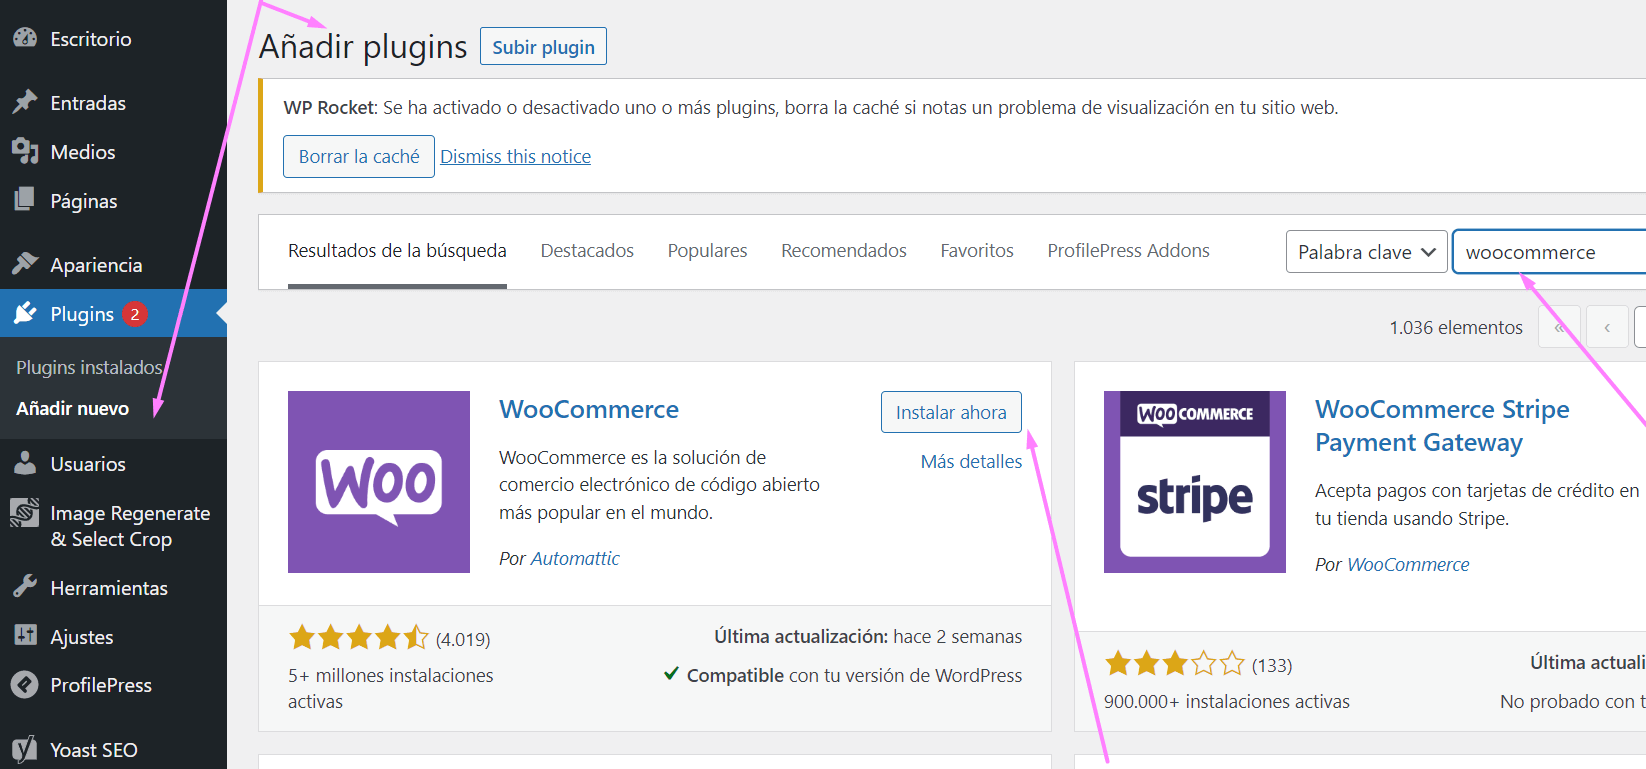Open WooCommerce Stripe Payment Gateway title
Image resolution: width=1646 pixels, height=769 pixels.
(1442, 426)
